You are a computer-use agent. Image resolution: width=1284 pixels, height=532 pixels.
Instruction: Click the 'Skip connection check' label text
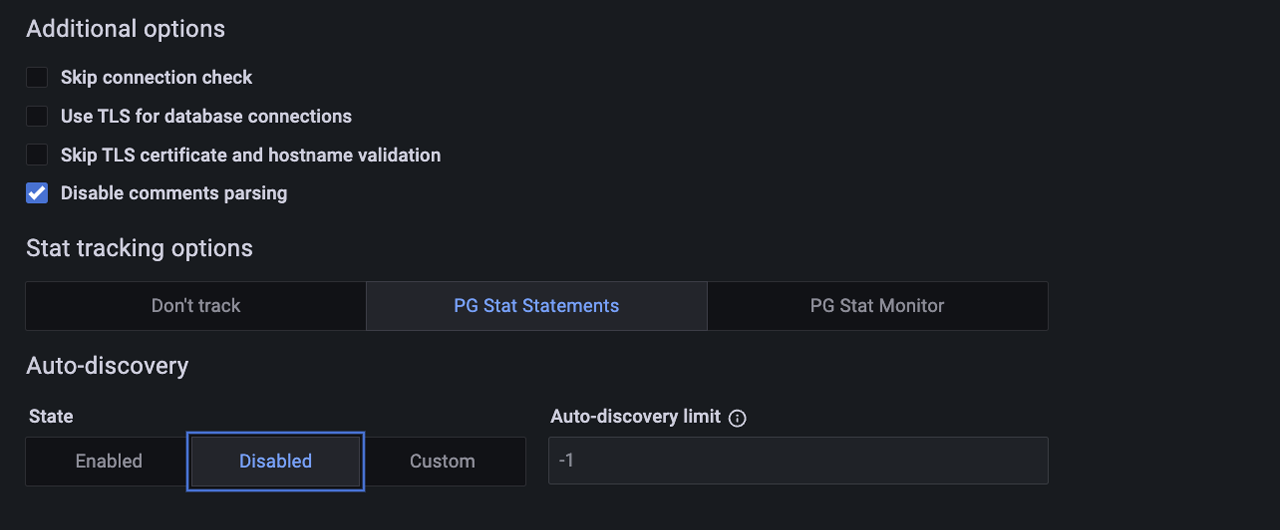coord(156,78)
